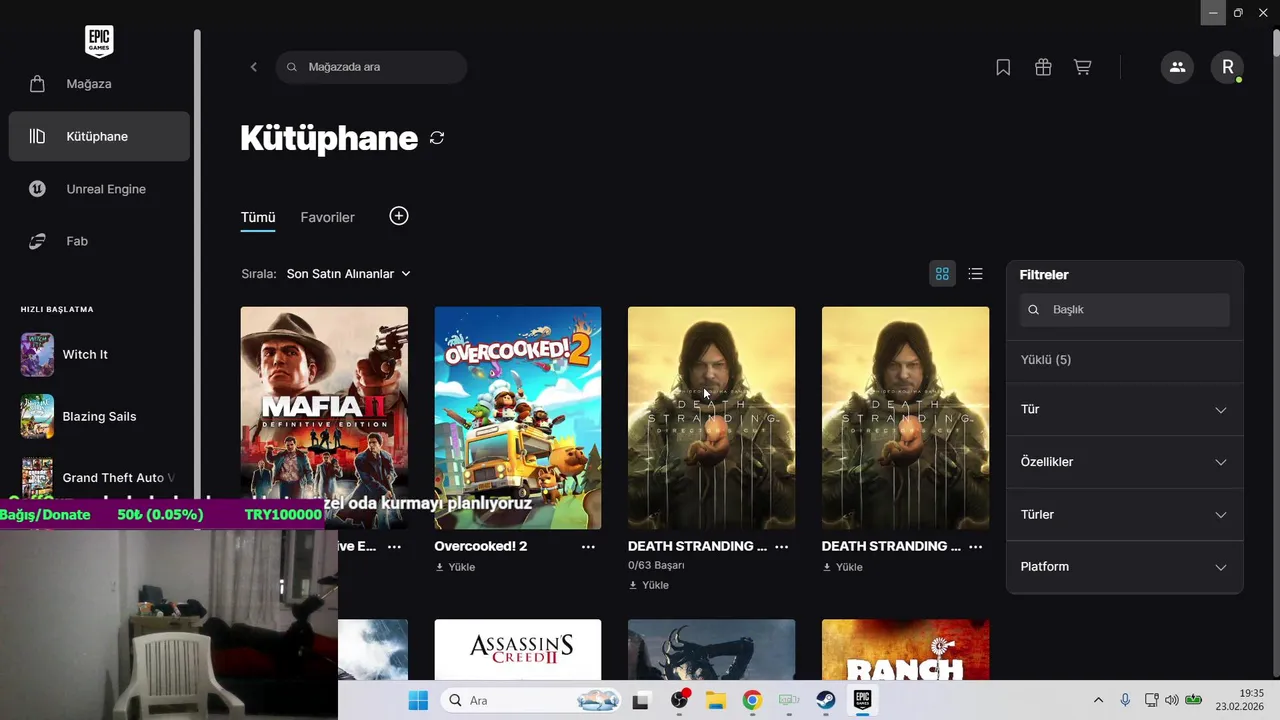Click the HIZLI BAŞLATMA heading
Screen dimensions: 1280x720
pos(57,310)
